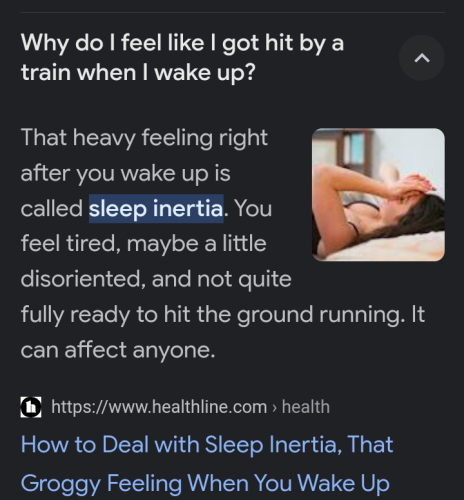Click the highlighted 'sleep inertia' term
Screen dimensions: 464x500
click(x=156, y=208)
